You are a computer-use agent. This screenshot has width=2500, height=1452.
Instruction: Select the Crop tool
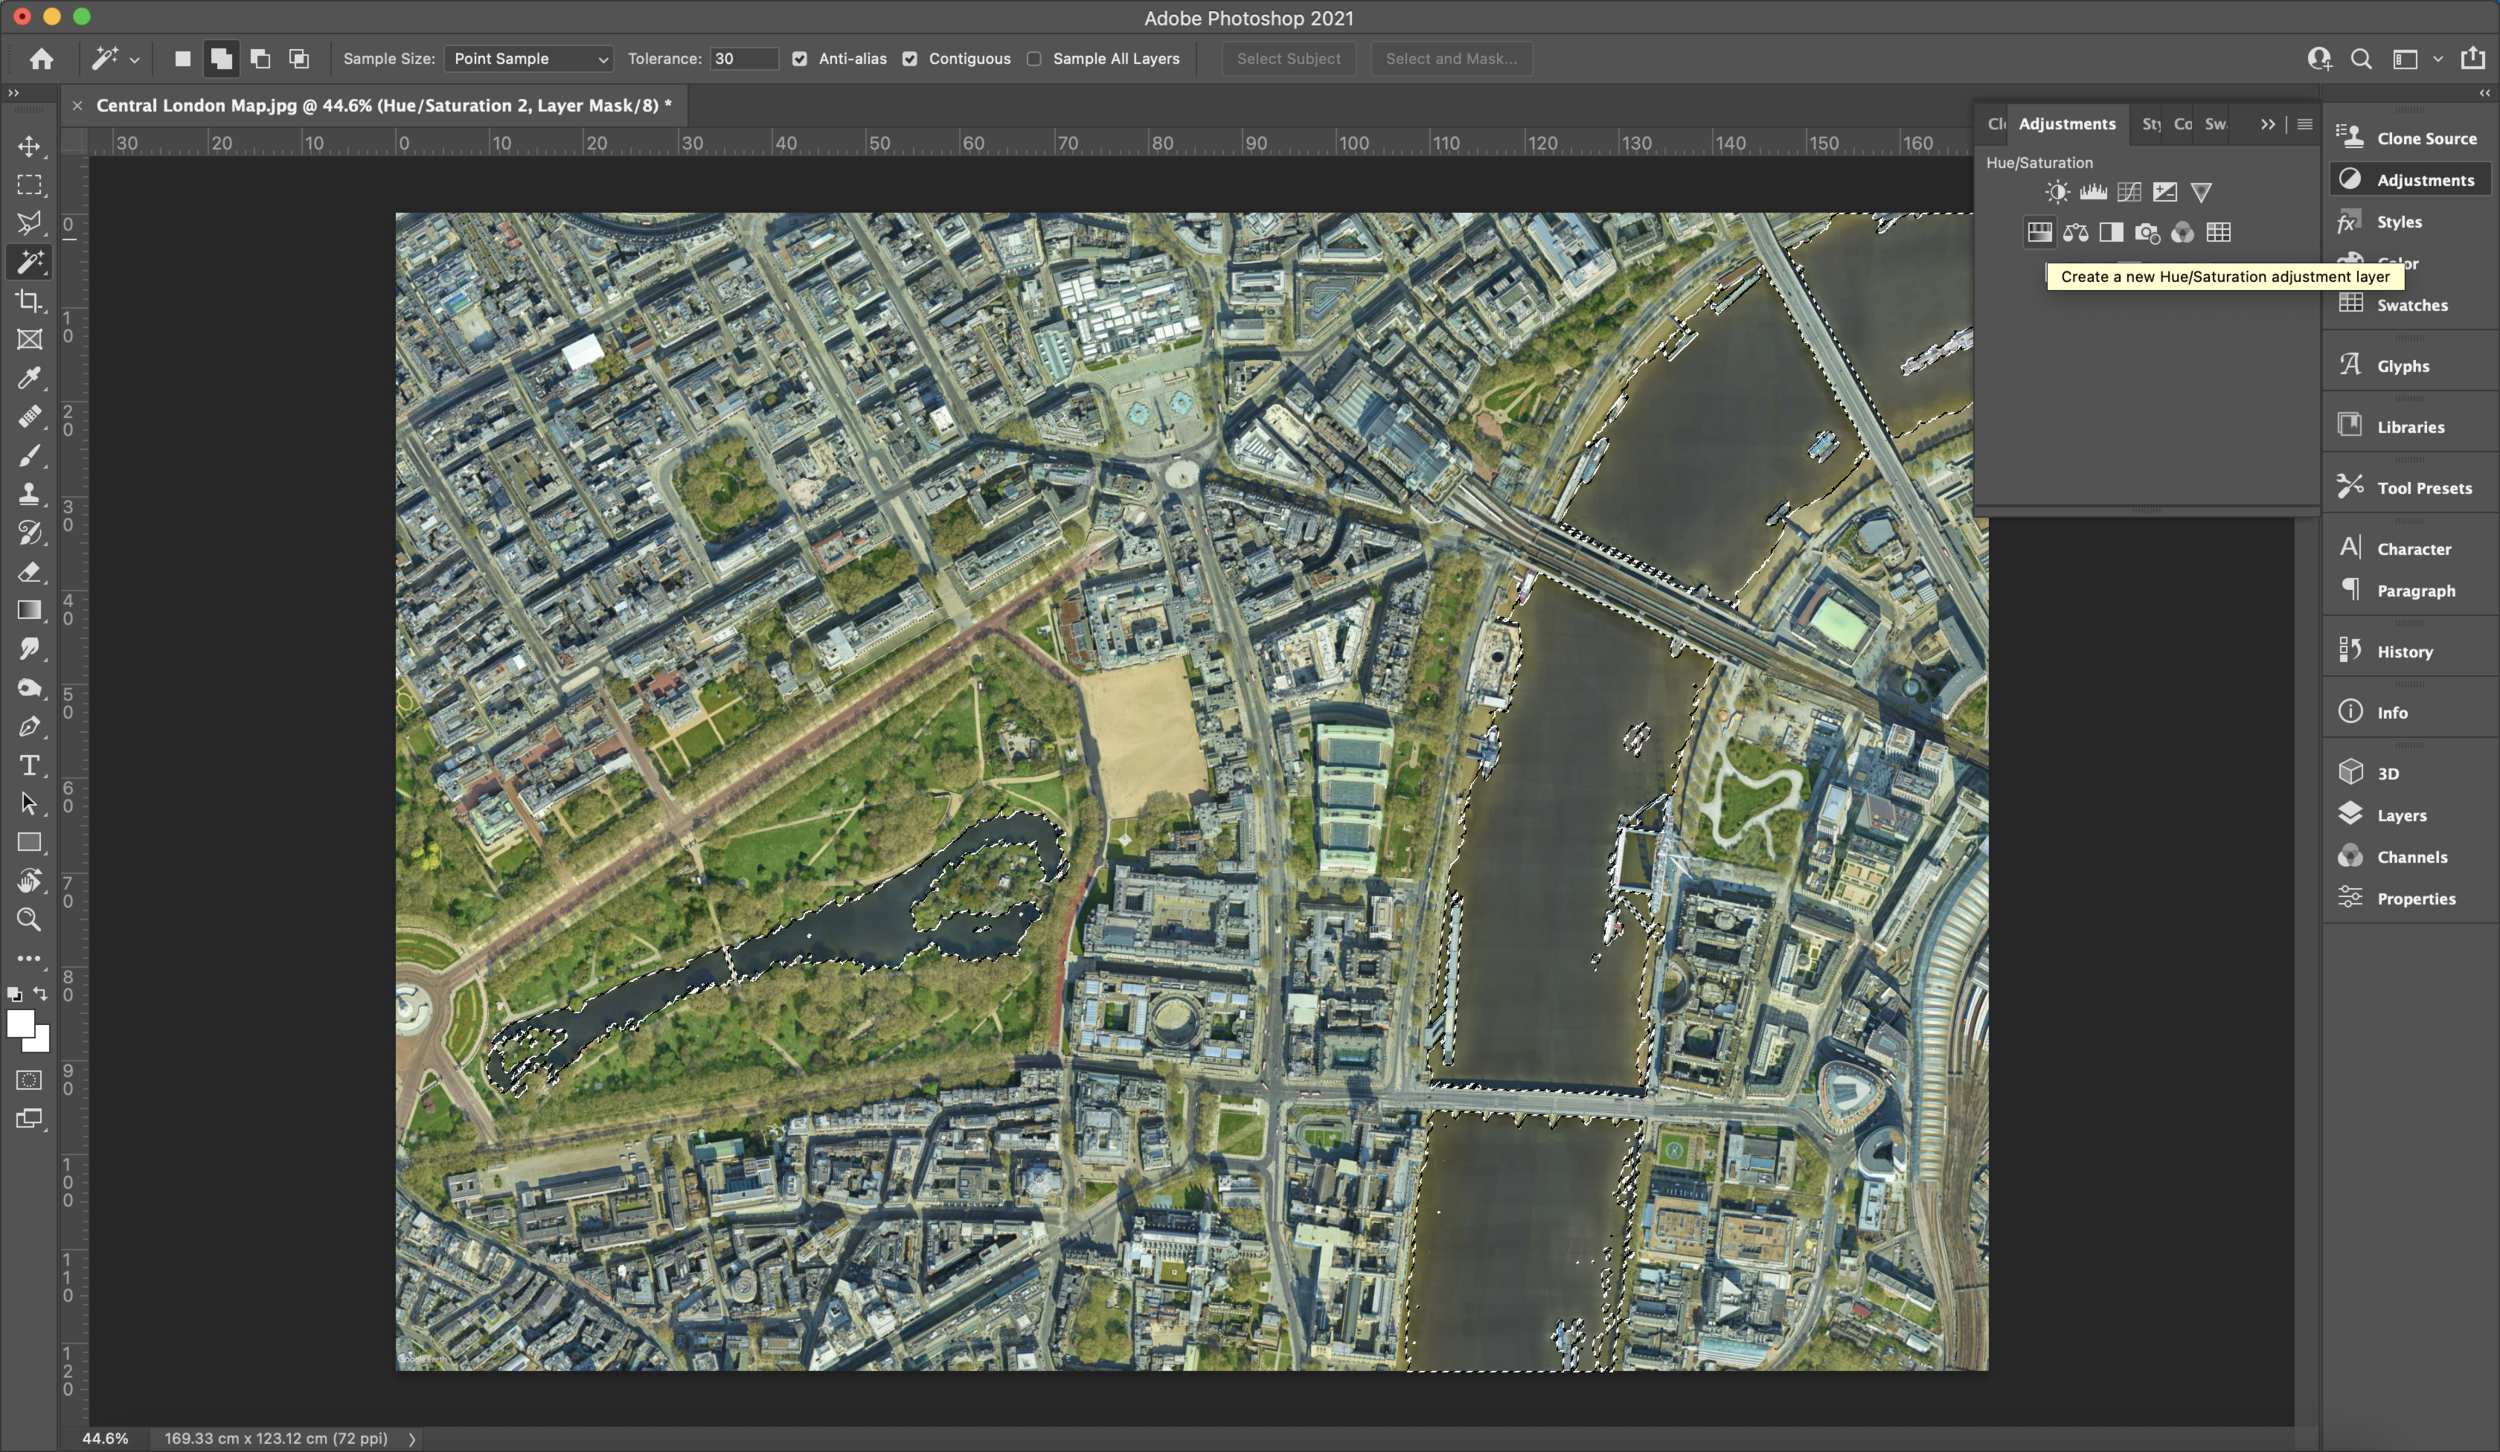pyautogui.click(x=29, y=301)
